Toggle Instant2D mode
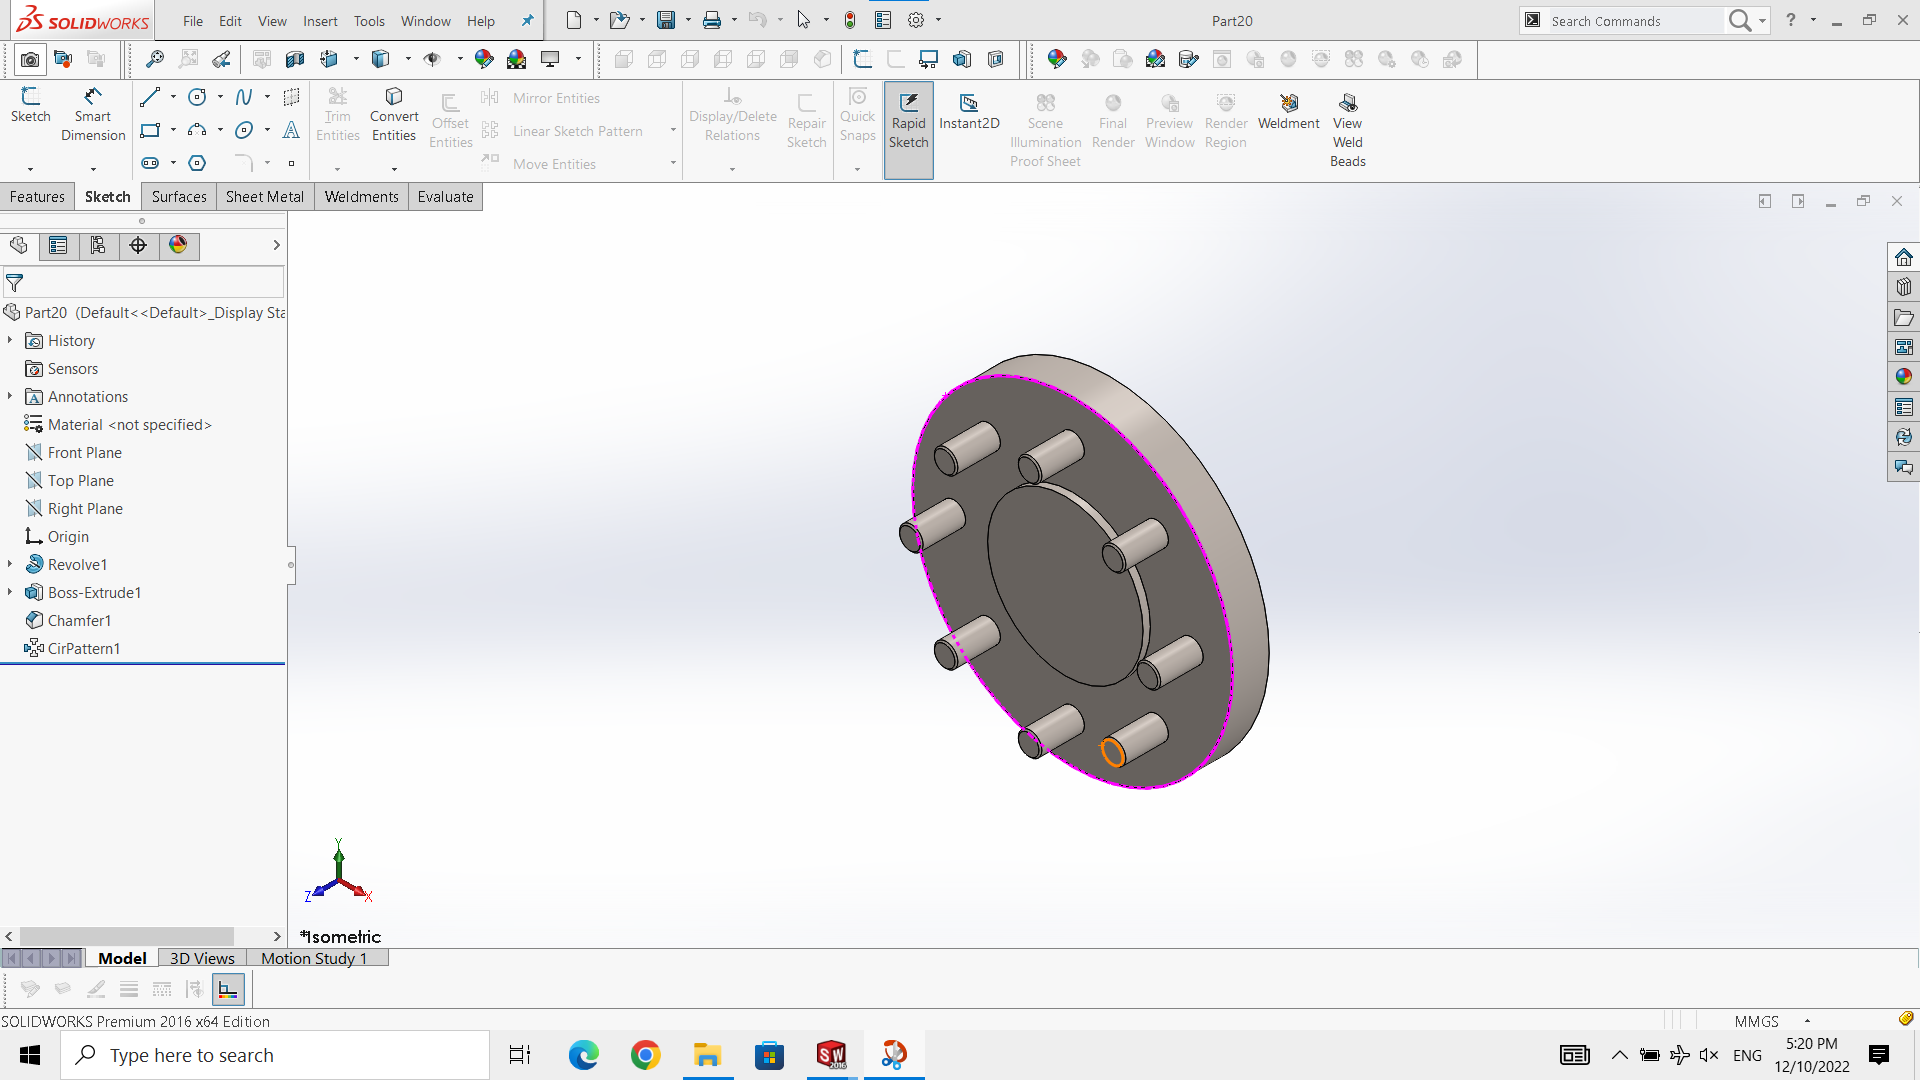1920x1080 pixels. (x=969, y=111)
